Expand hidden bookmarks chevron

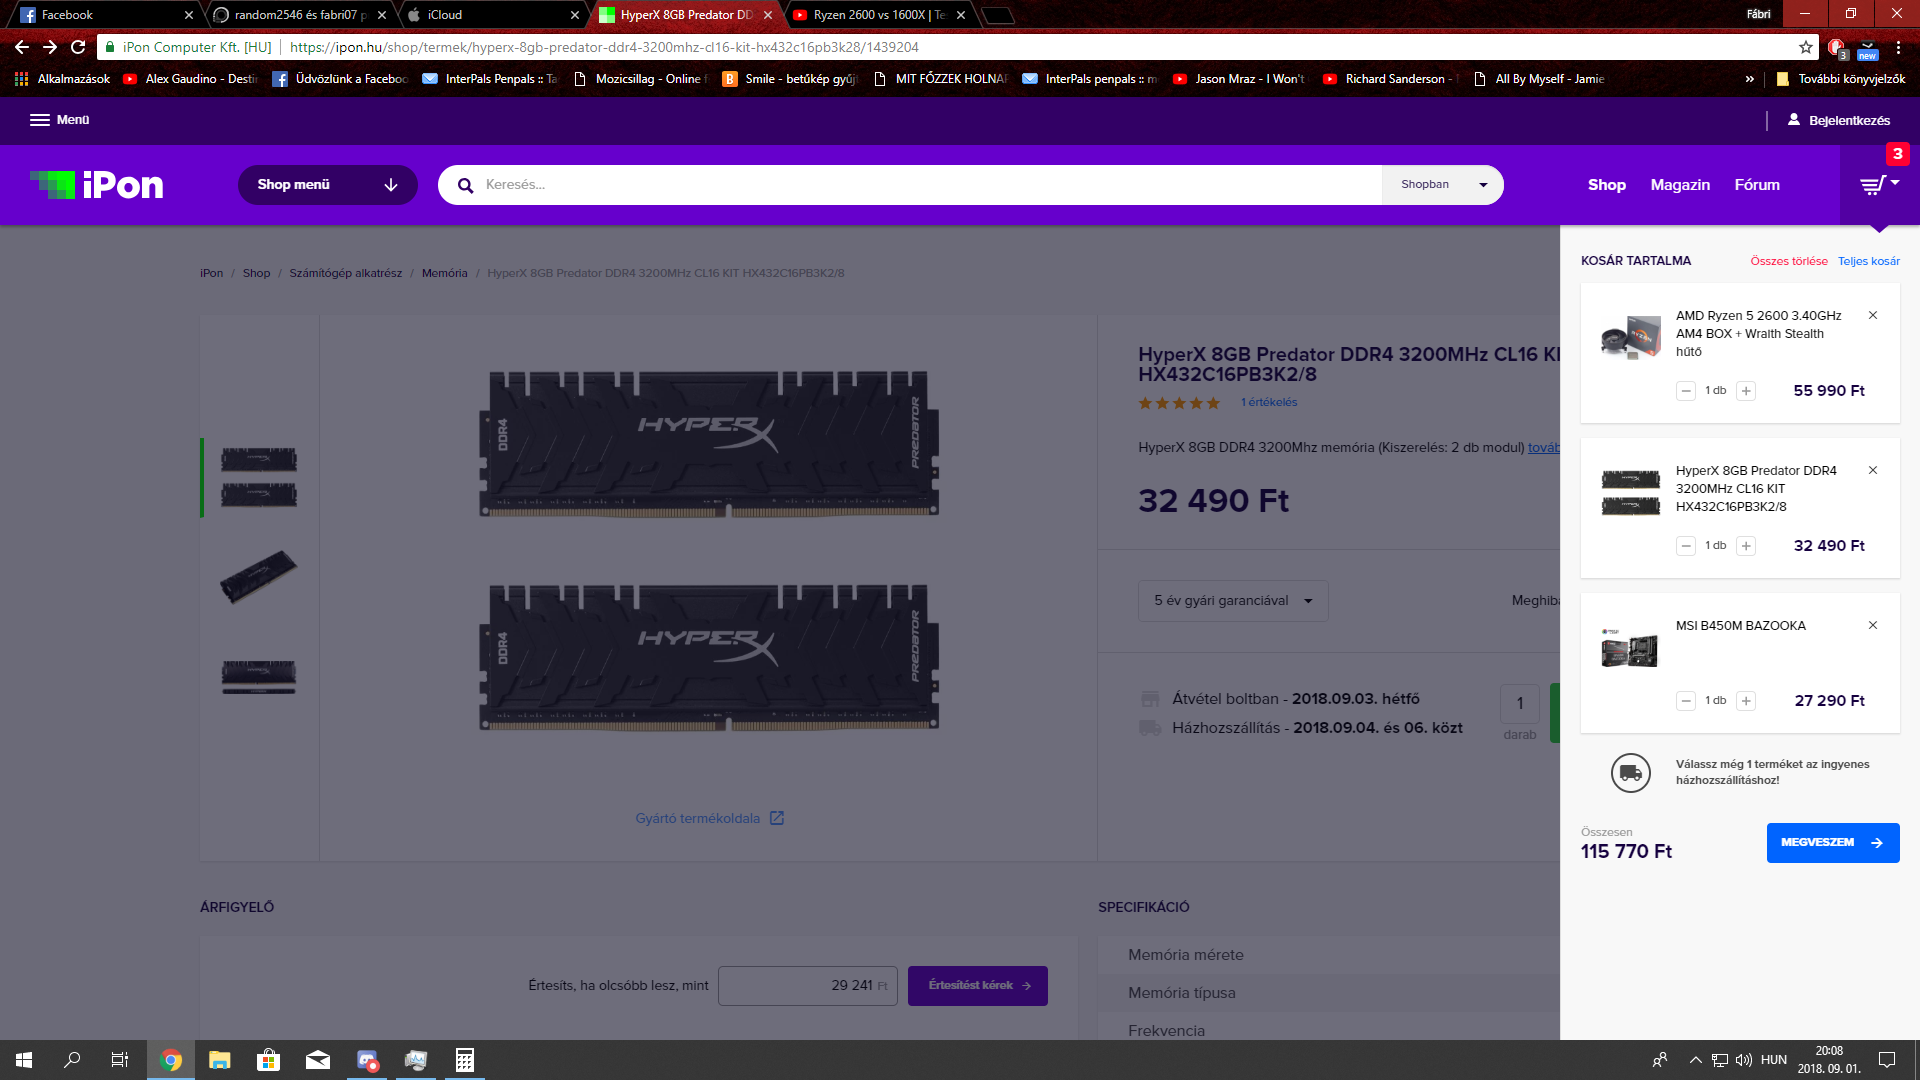click(1749, 79)
